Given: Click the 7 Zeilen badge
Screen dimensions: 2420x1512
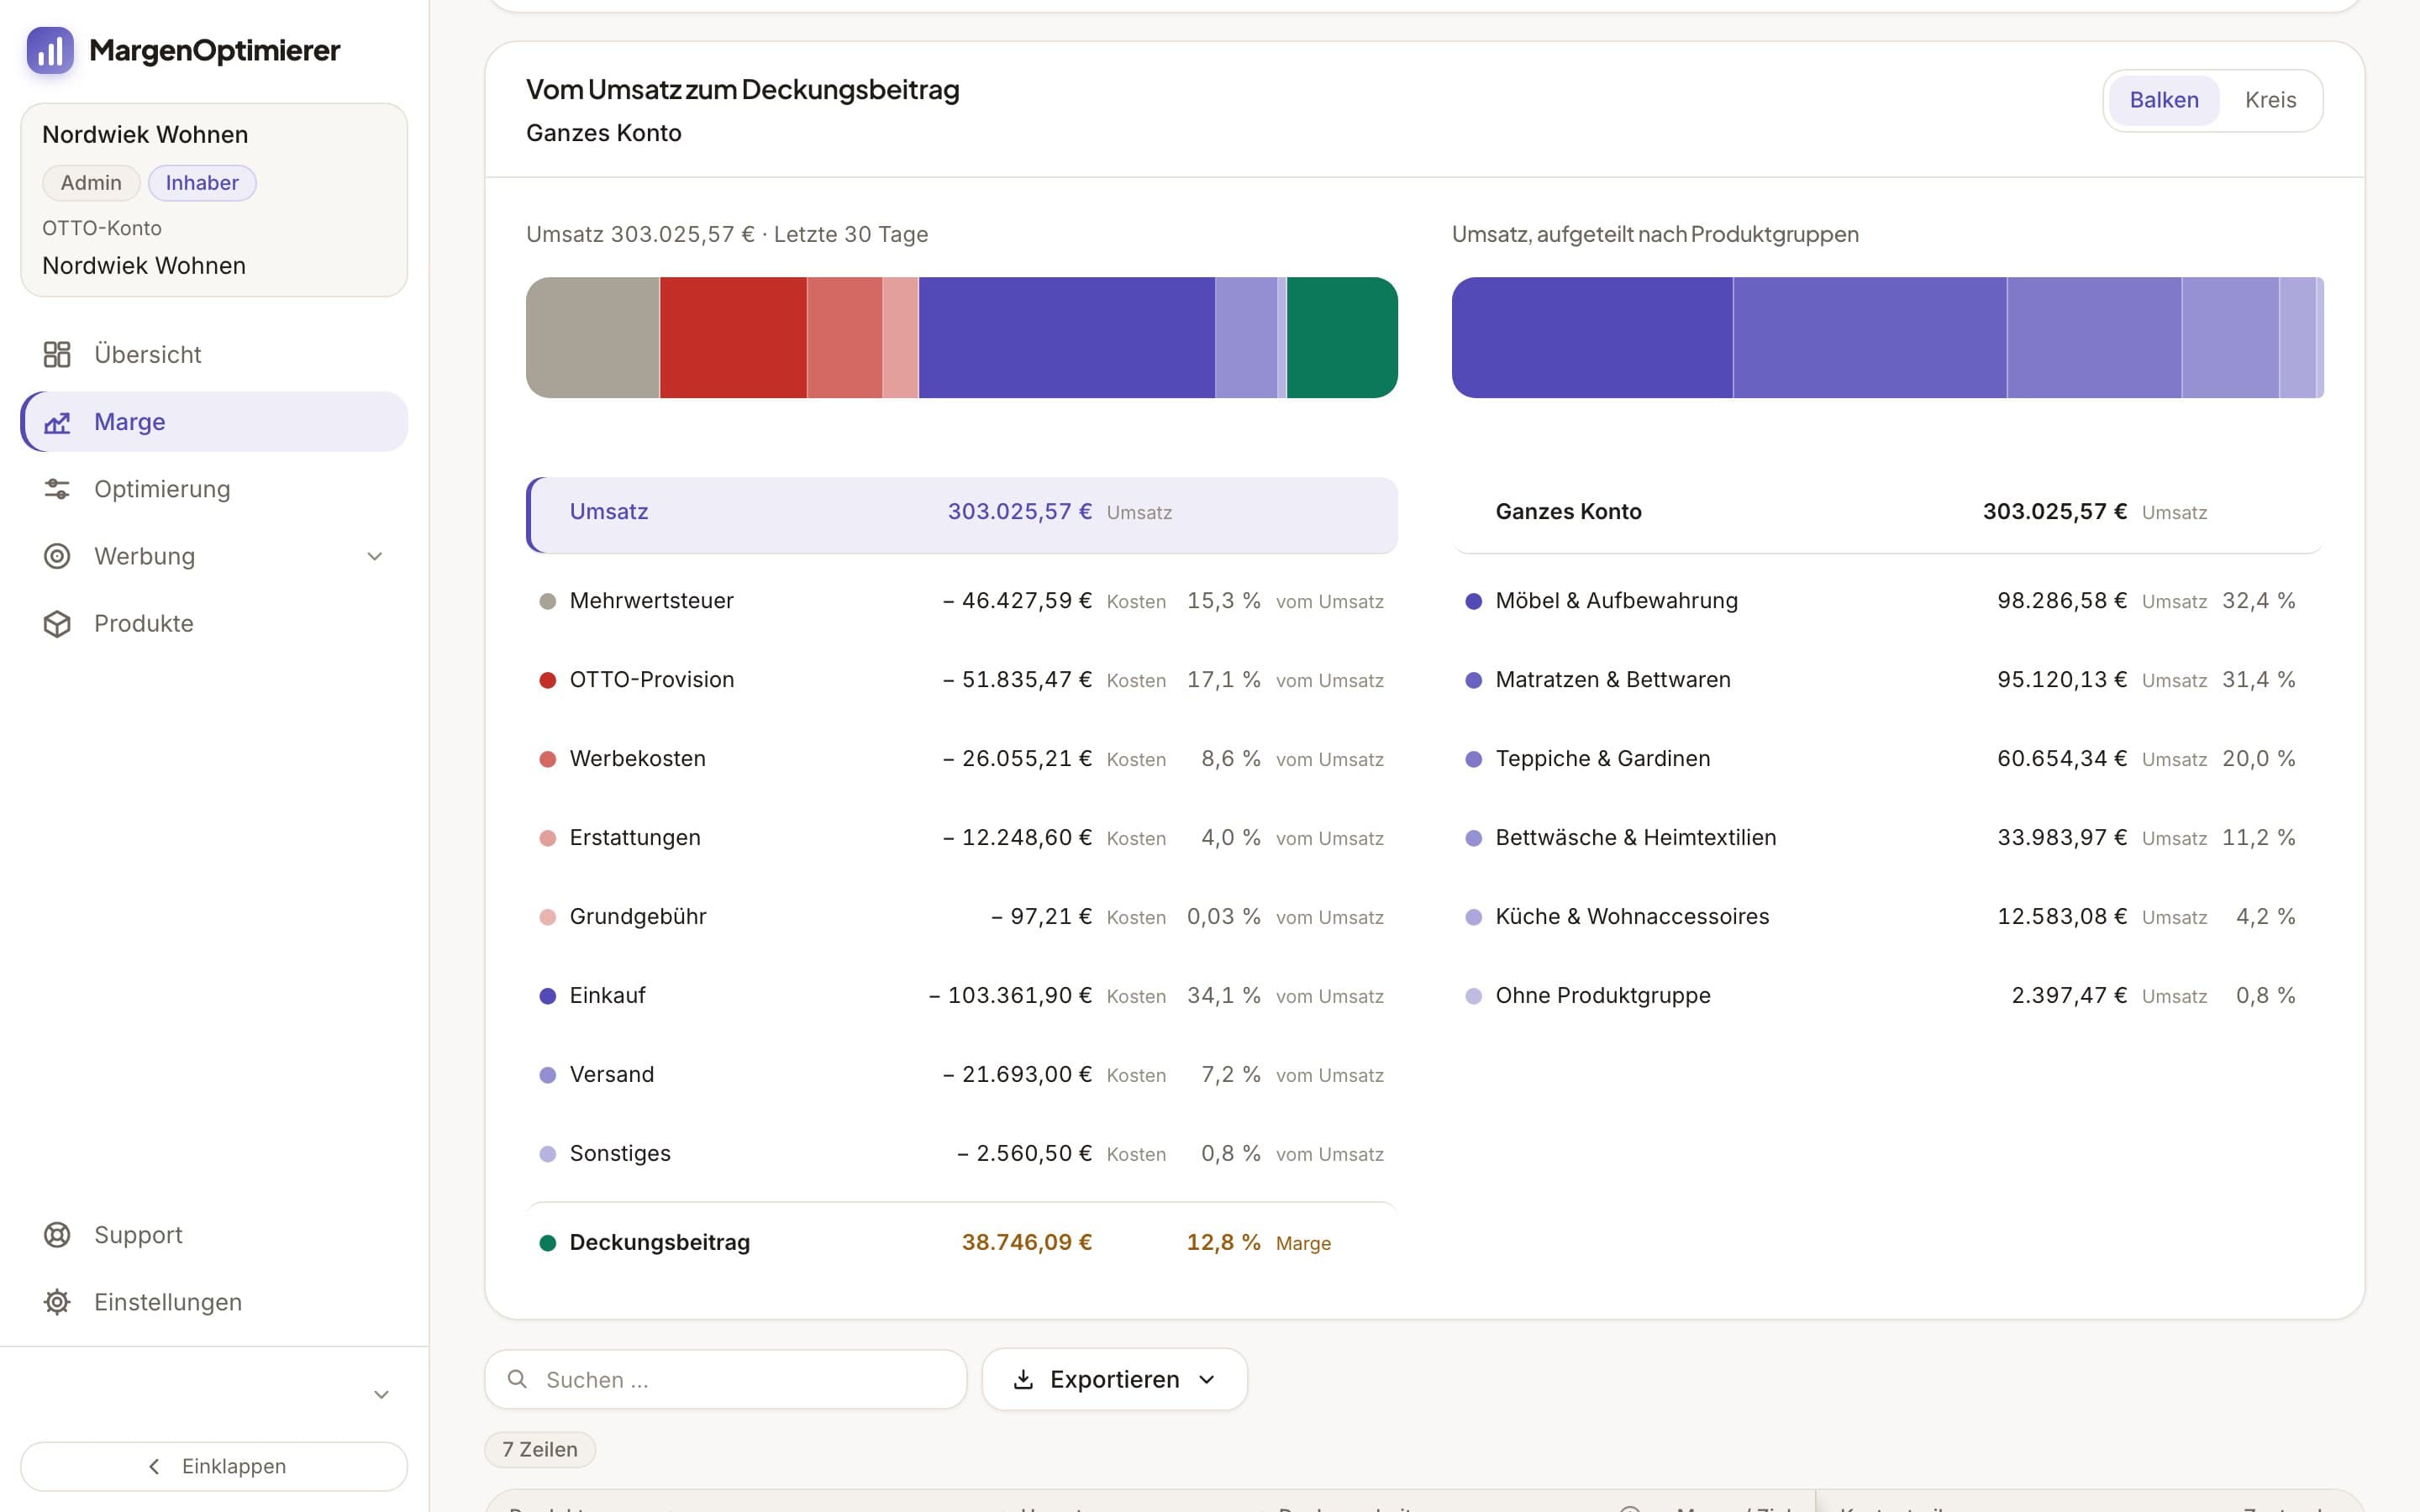Looking at the screenshot, I should tap(540, 1449).
